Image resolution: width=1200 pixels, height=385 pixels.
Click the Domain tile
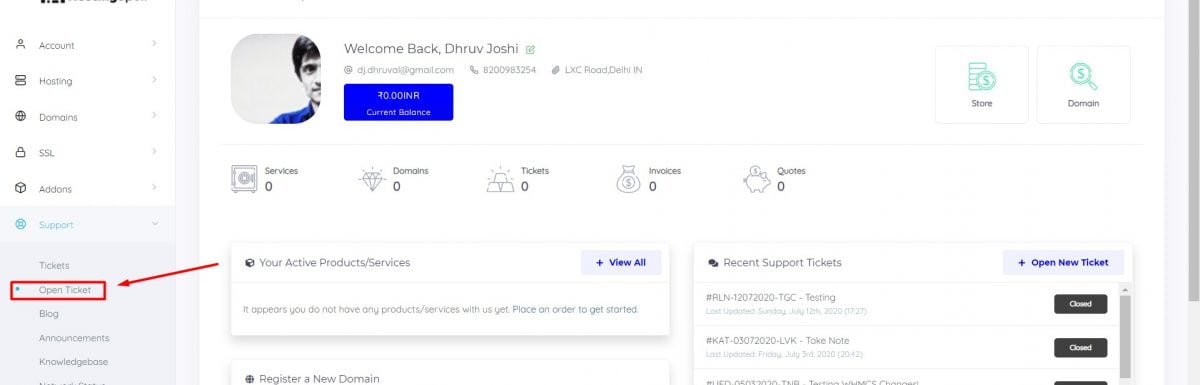(1083, 85)
